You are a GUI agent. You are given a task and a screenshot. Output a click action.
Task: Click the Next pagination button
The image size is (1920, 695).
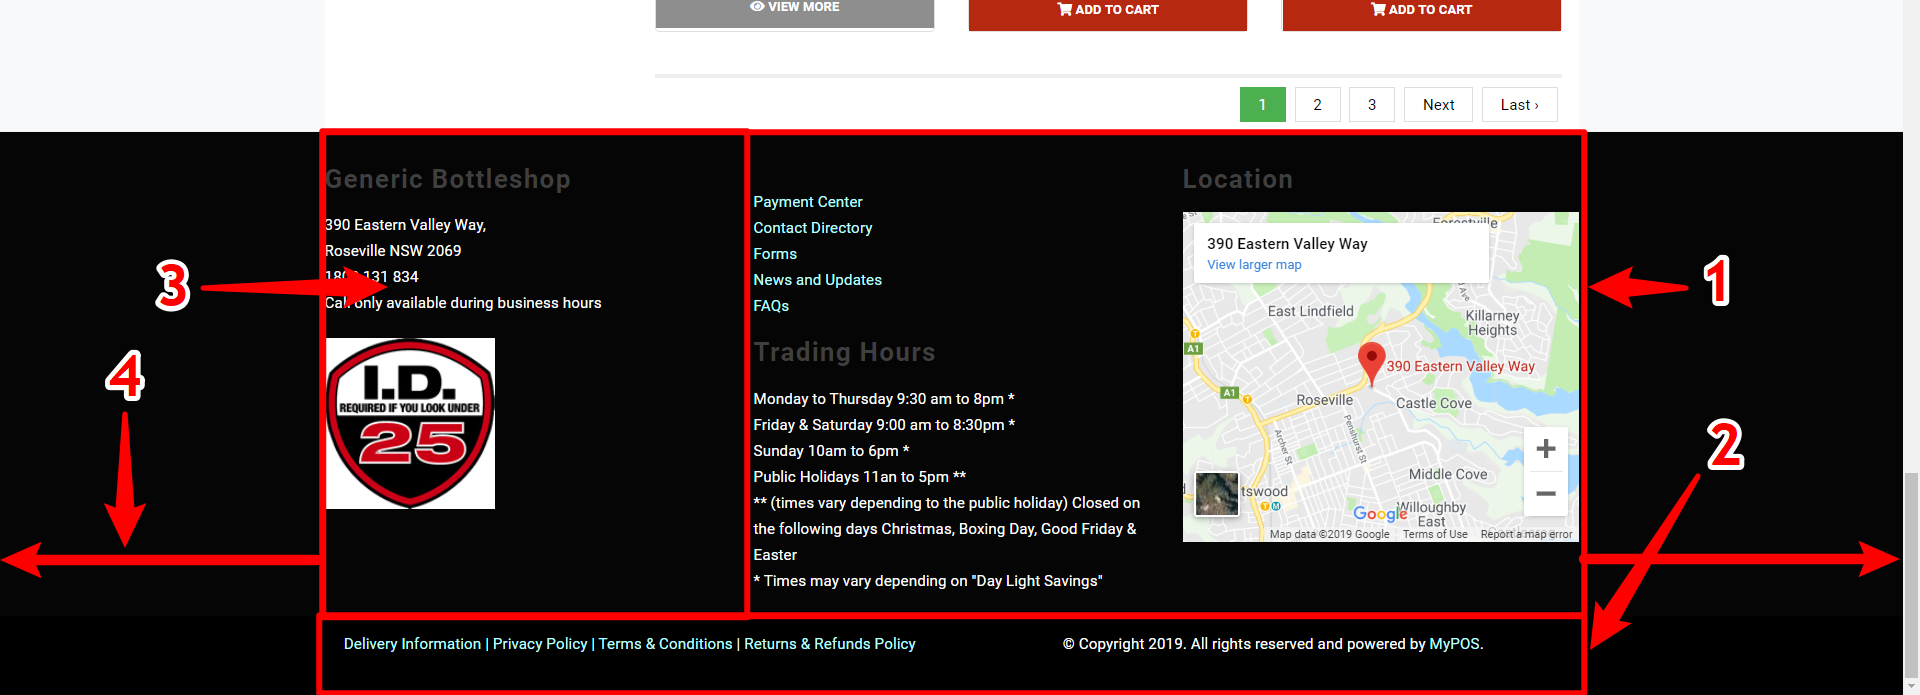point(1438,105)
